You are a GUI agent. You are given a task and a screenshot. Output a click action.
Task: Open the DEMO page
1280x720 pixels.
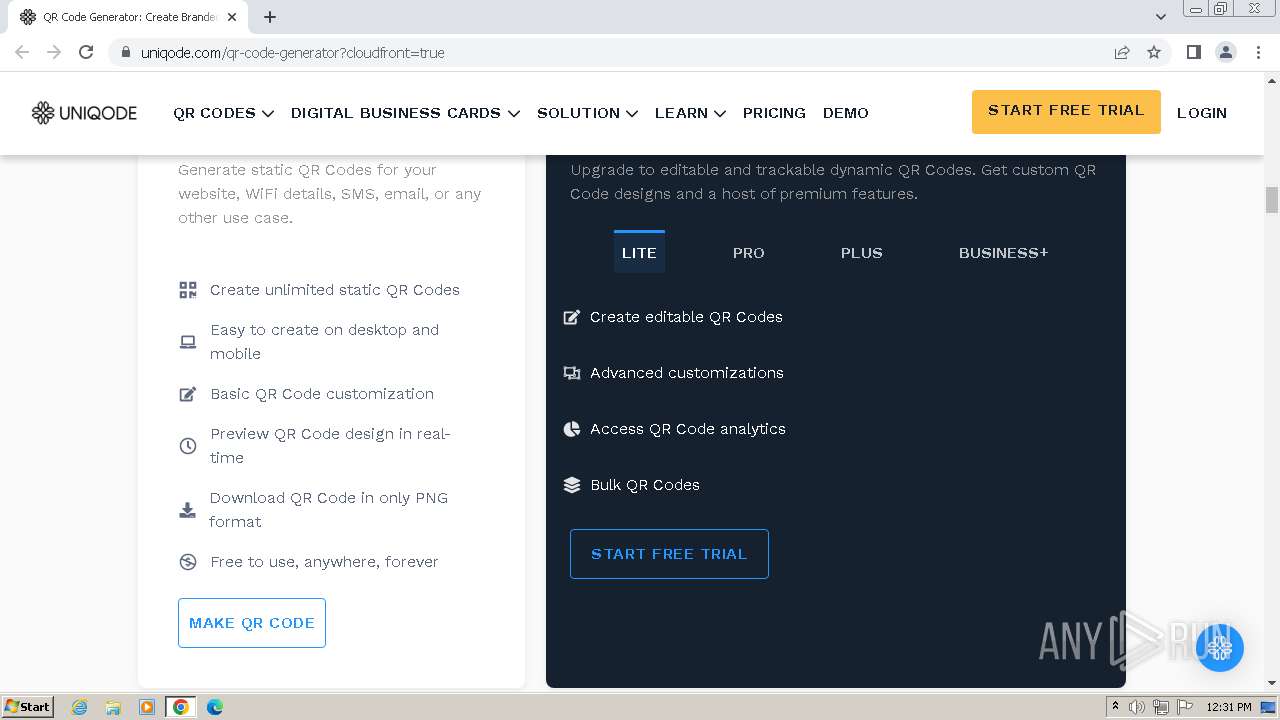[x=846, y=113]
